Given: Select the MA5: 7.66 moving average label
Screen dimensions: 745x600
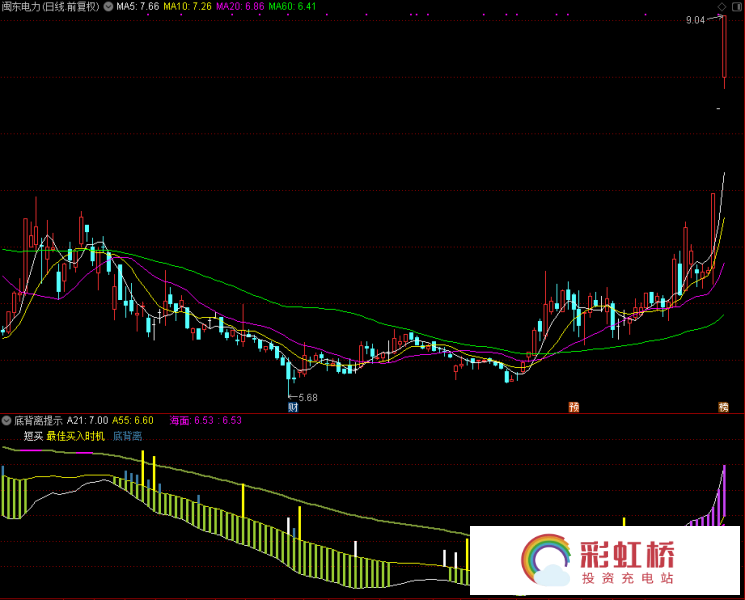Looking at the screenshot, I should 138,7.
